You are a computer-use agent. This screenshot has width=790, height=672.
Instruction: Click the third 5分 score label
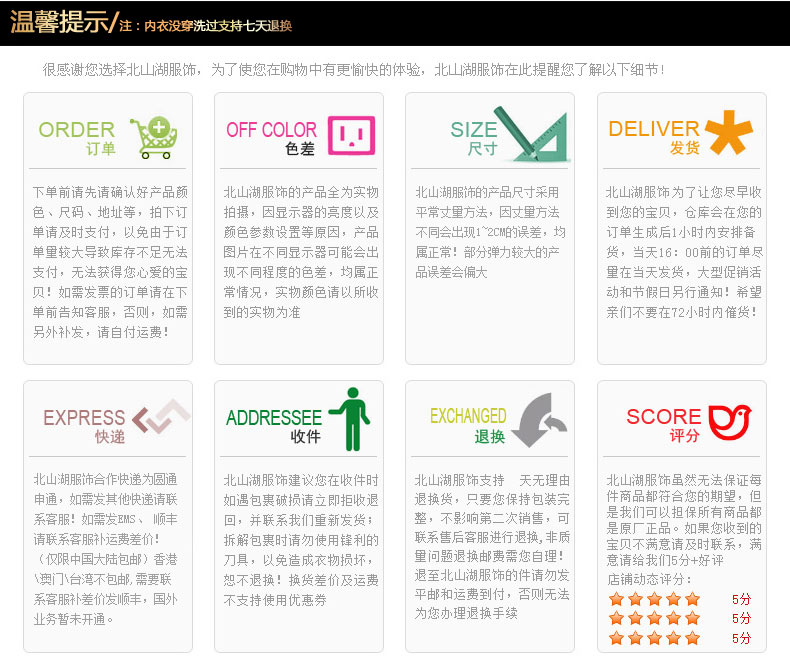[742, 639]
